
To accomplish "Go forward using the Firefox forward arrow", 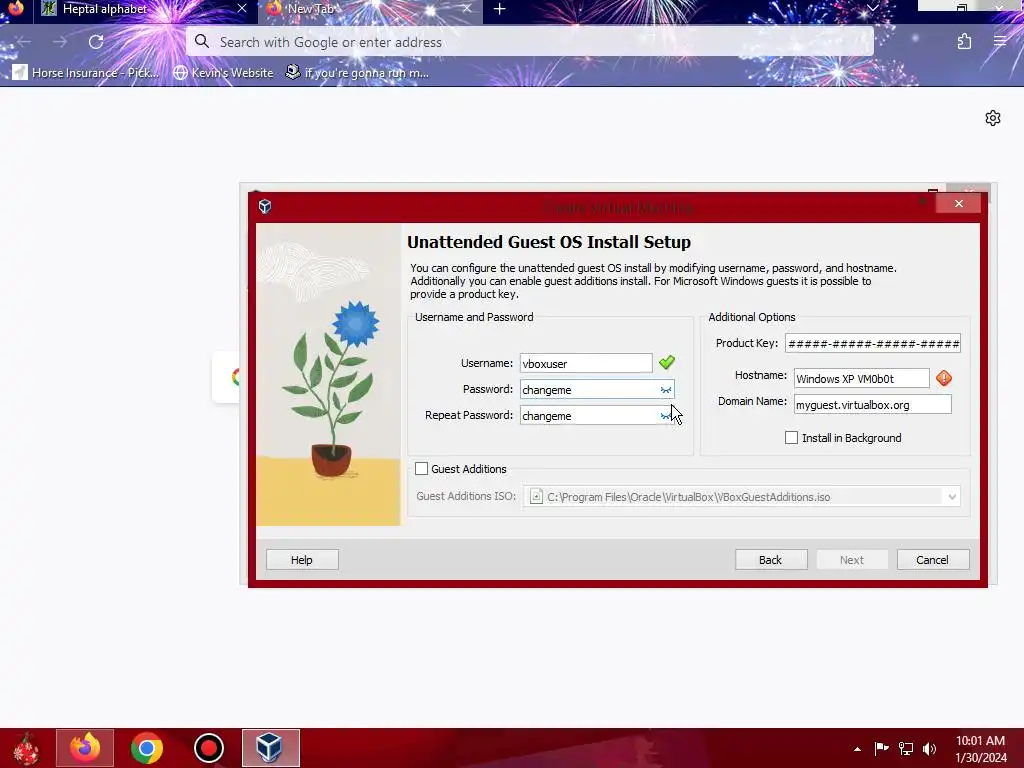I will click(x=60, y=42).
